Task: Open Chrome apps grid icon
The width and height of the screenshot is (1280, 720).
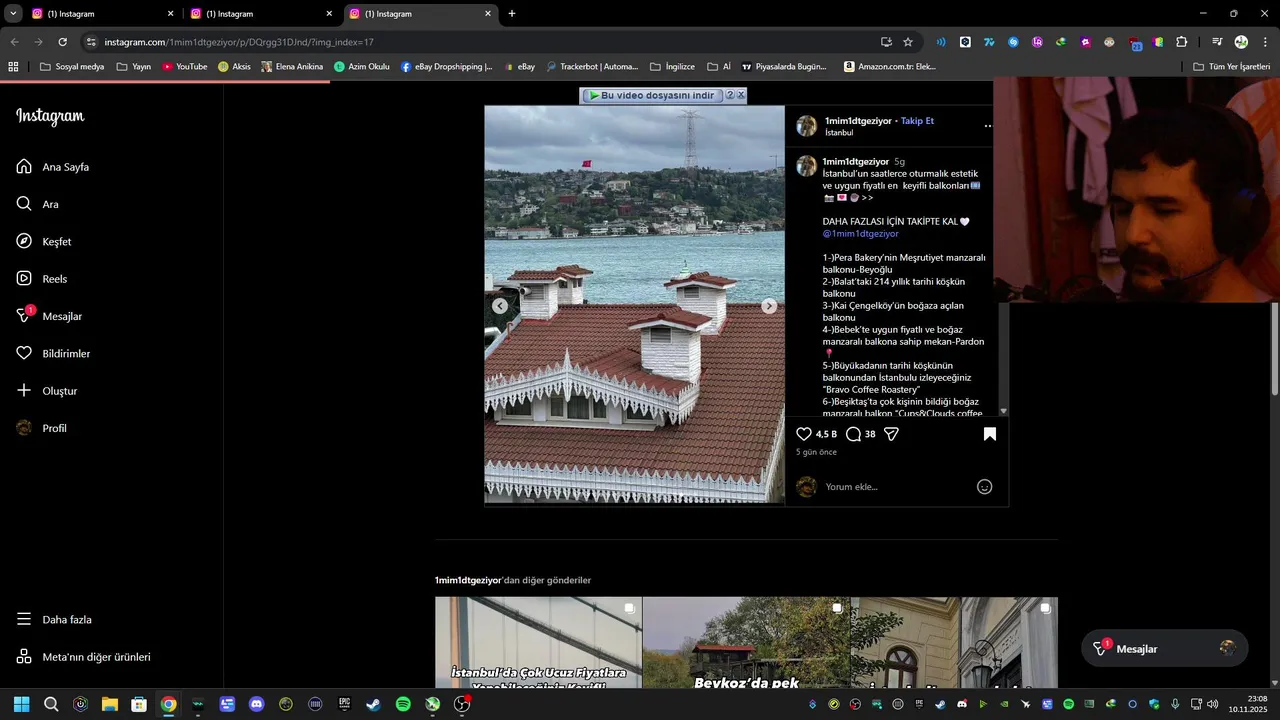Action: coord(13,67)
